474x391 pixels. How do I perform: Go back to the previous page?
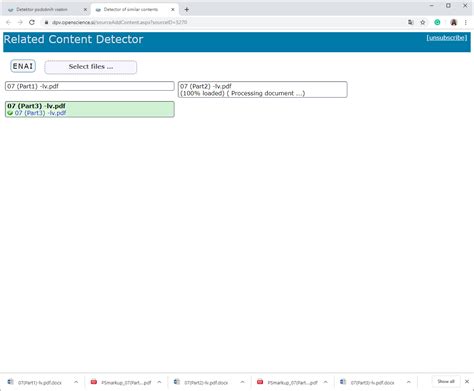9,22
